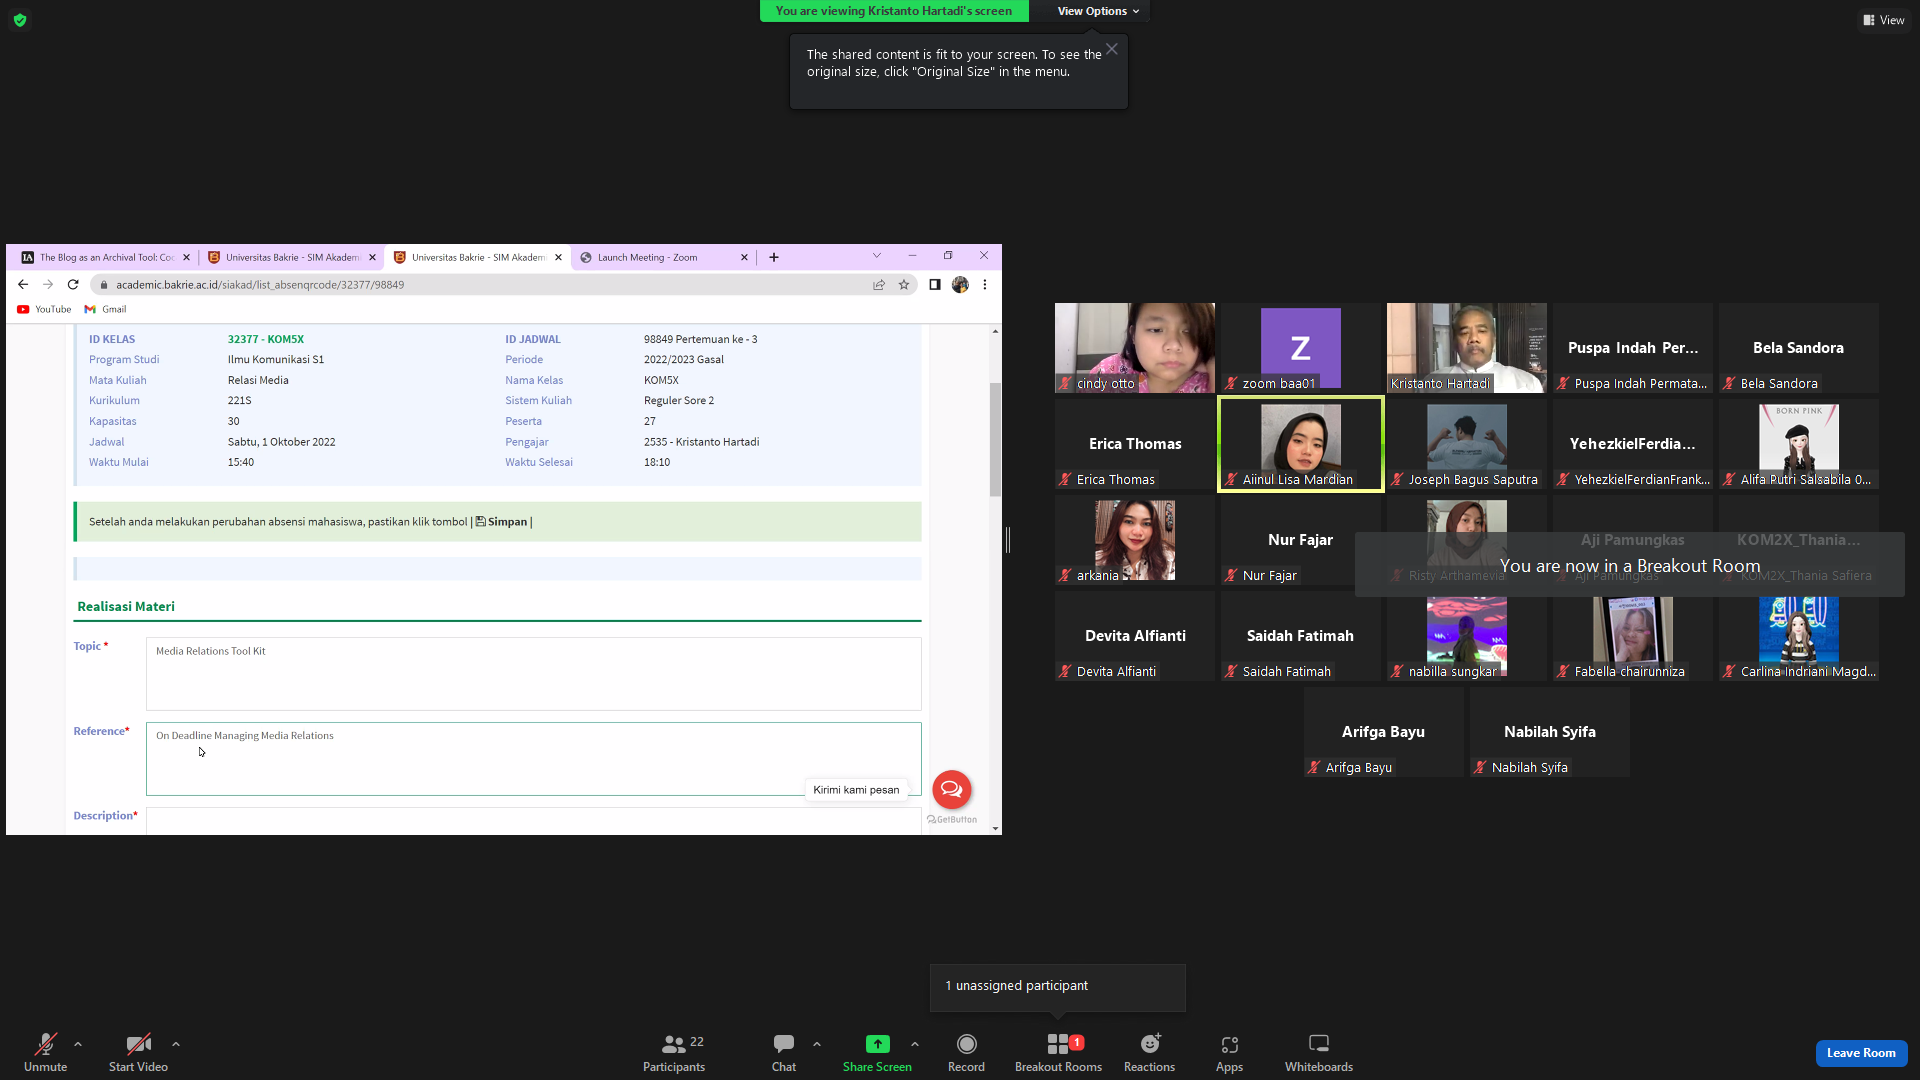Click the green Share Screen icon

point(877,1044)
